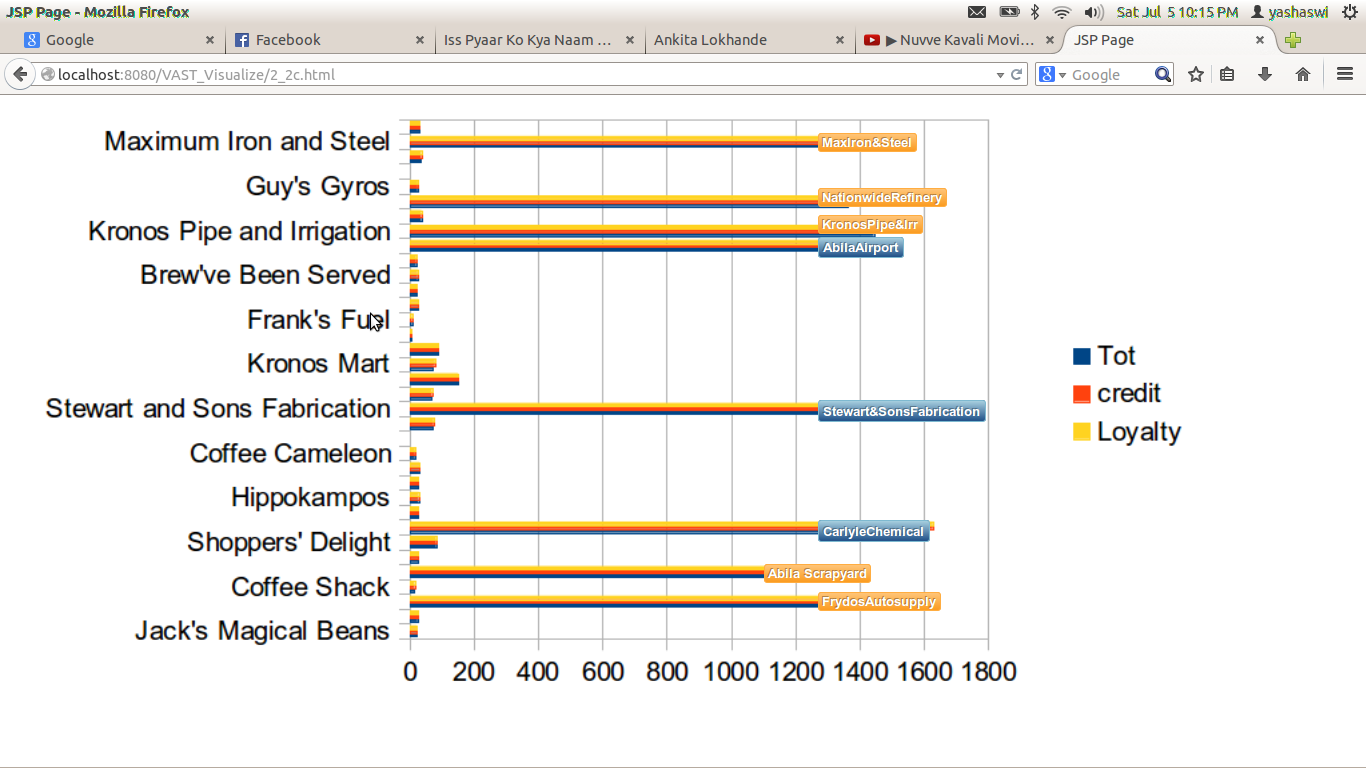The height and width of the screenshot is (768, 1366).
Task: Click the Coffee Cameleon axis label
Action: 291,454
